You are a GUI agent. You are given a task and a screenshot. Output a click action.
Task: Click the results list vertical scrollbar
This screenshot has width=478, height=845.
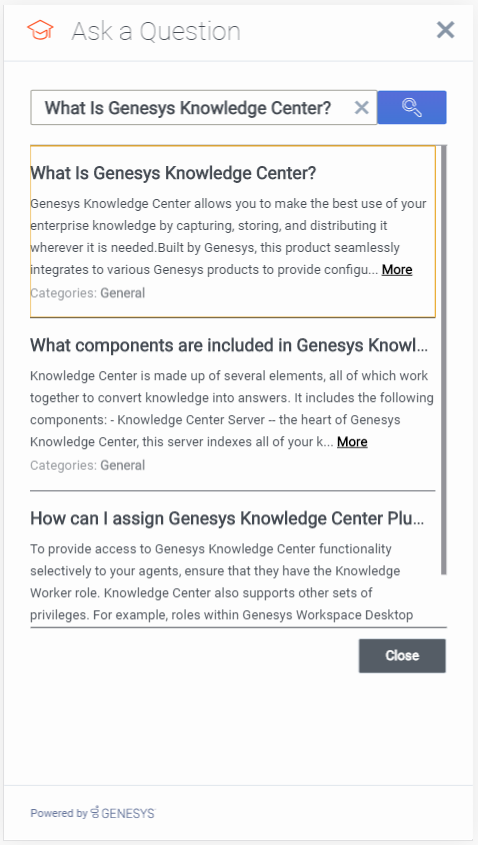pyautogui.click(x=444, y=359)
